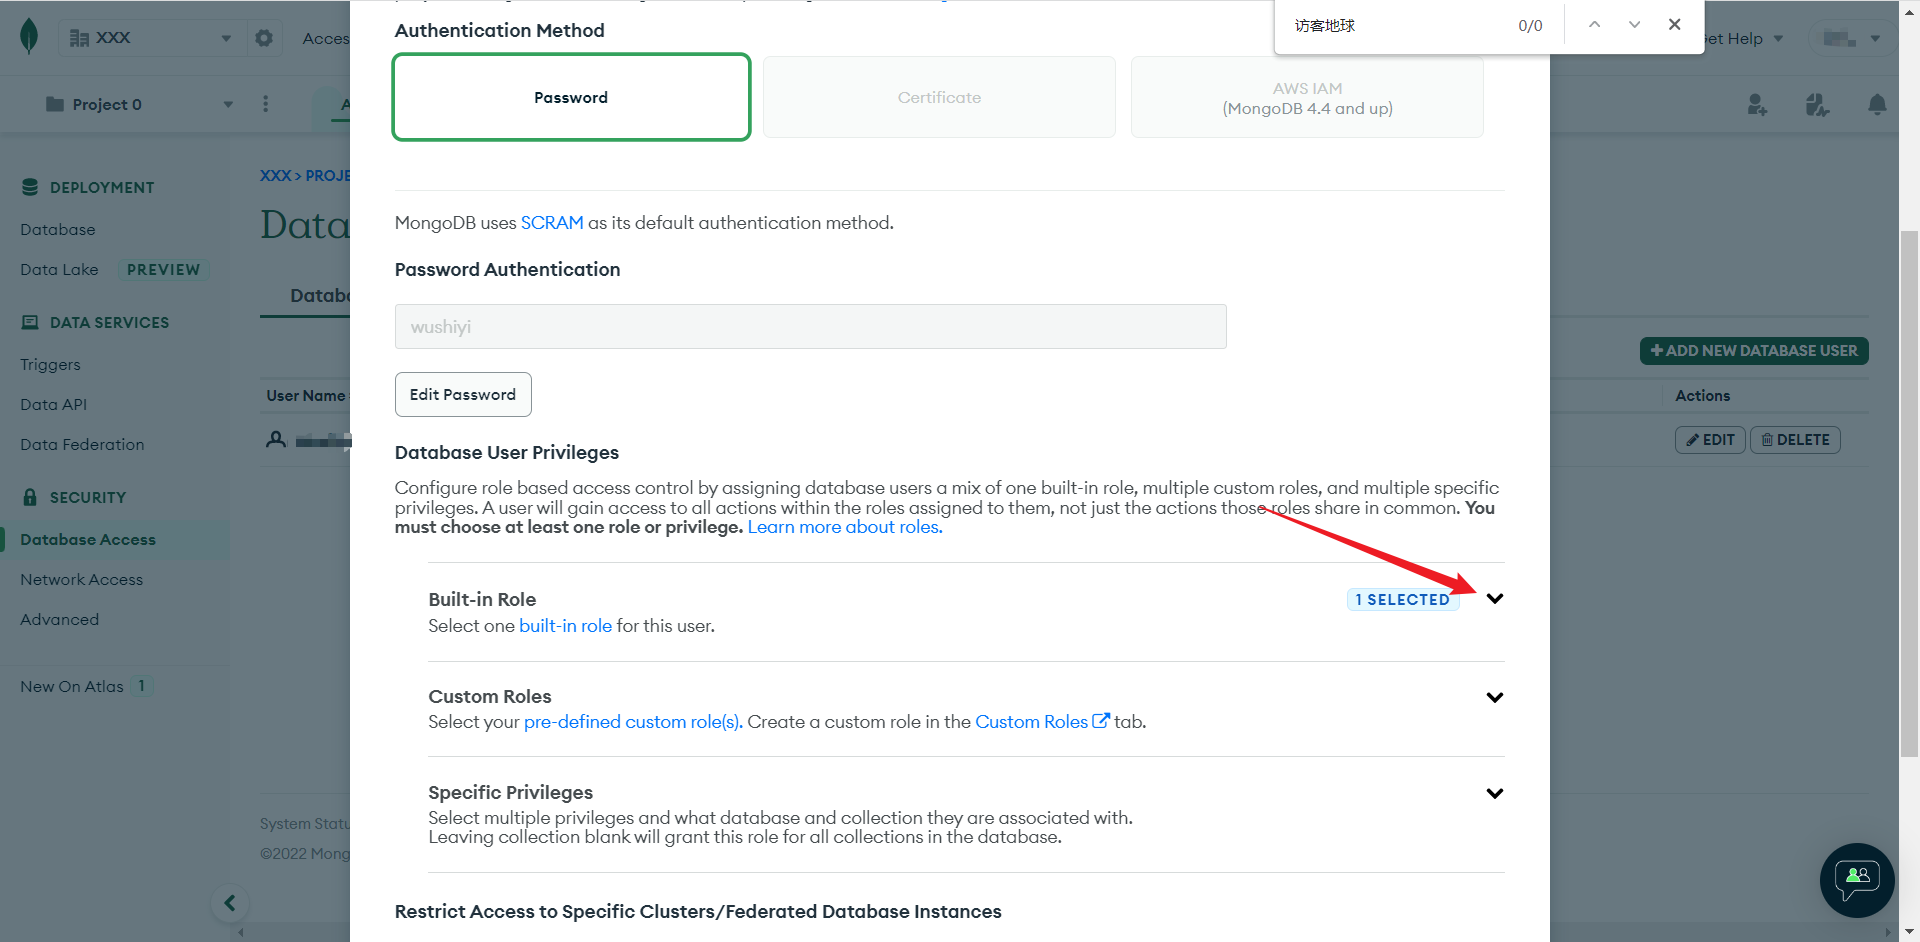The height and width of the screenshot is (942, 1920).
Task: Open organization settings gear icon
Action: click(264, 38)
